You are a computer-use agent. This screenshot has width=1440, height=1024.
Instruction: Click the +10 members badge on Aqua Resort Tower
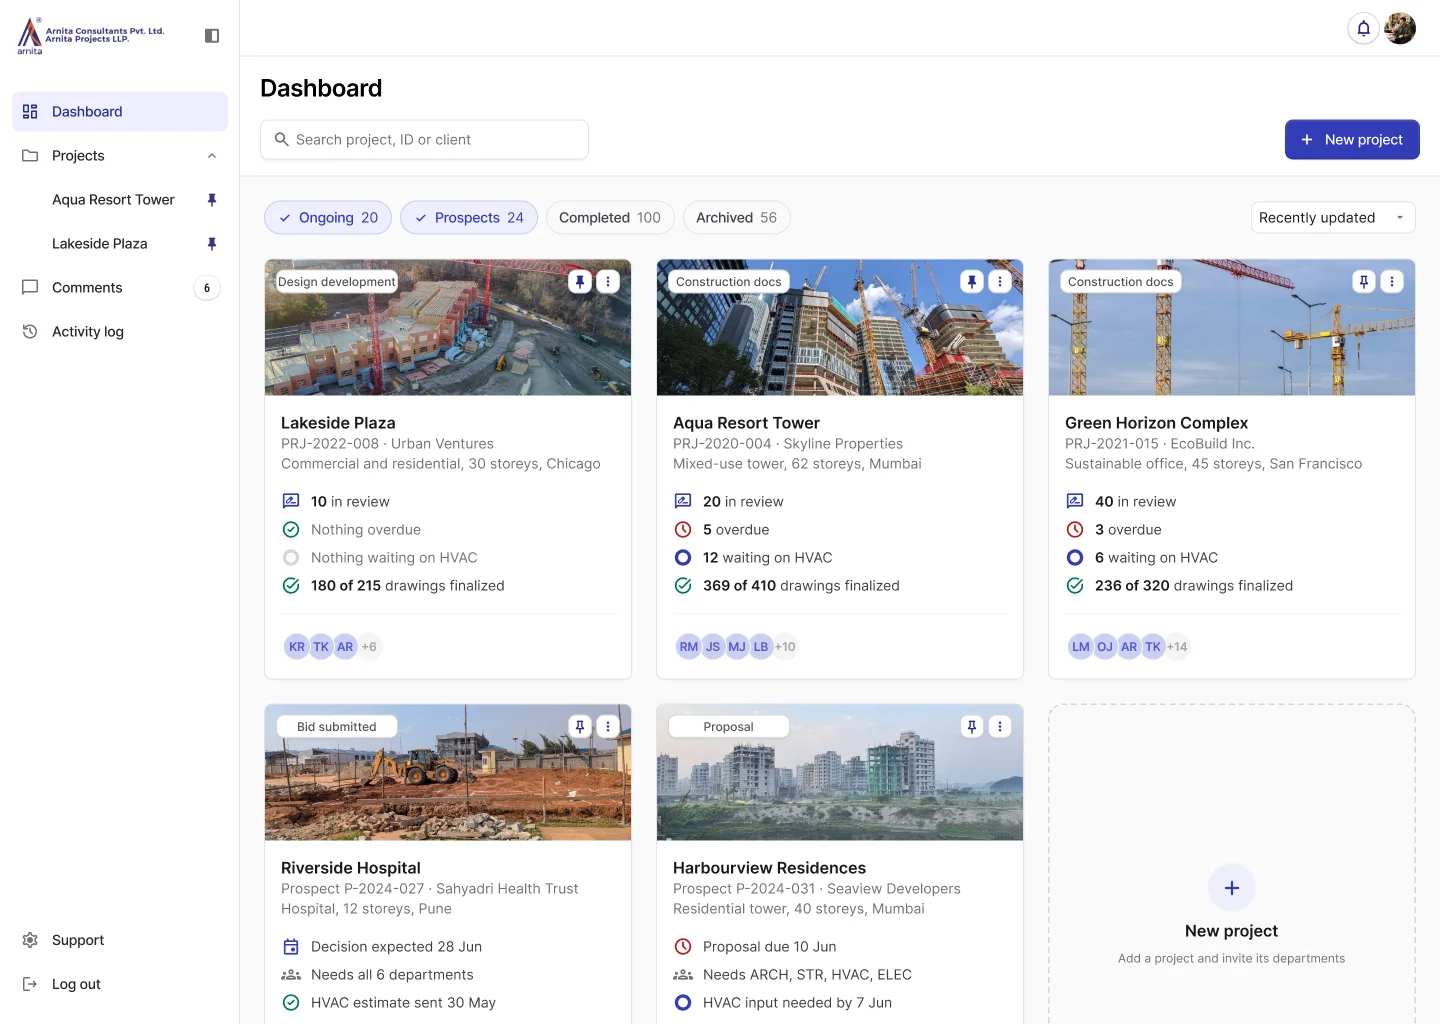pos(785,647)
